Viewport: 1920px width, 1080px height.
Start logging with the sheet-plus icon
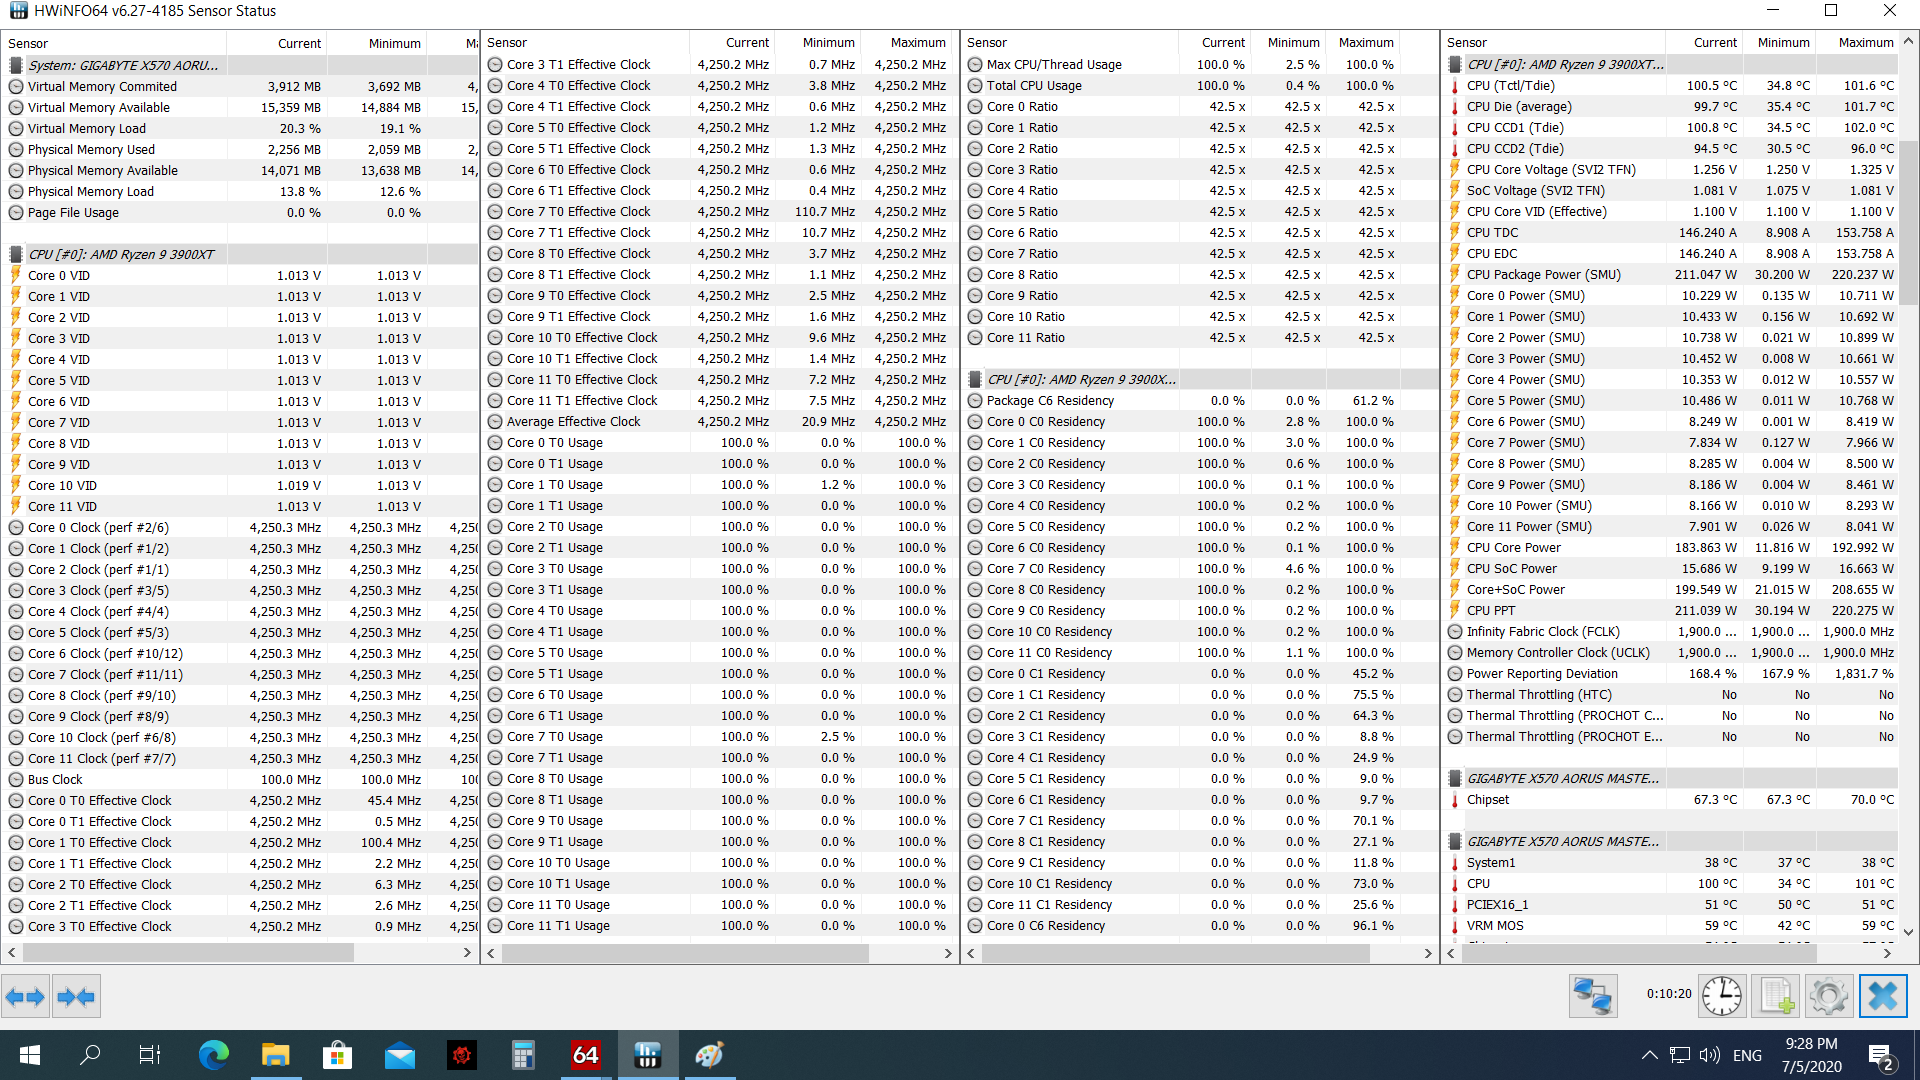pos(1776,996)
